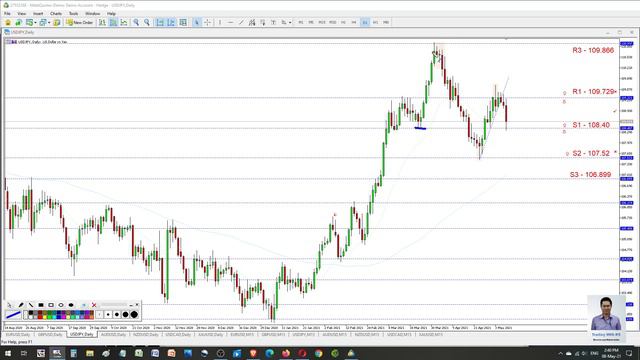Click the presenter webcam thumbnail

(x=606, y=318)
